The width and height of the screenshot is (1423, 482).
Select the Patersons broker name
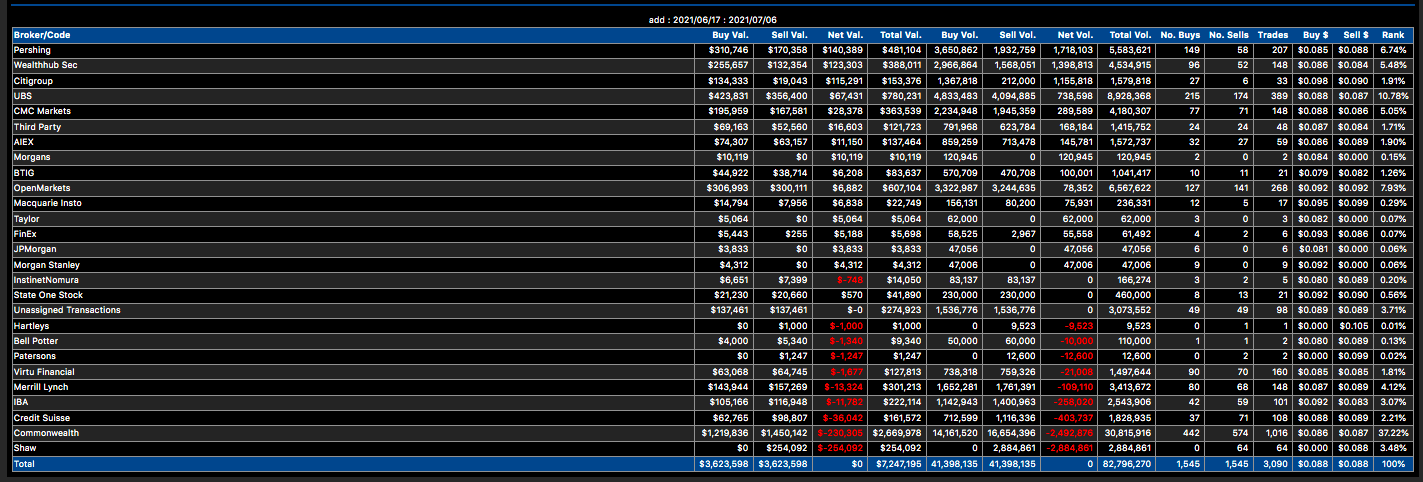pos(34,356)
